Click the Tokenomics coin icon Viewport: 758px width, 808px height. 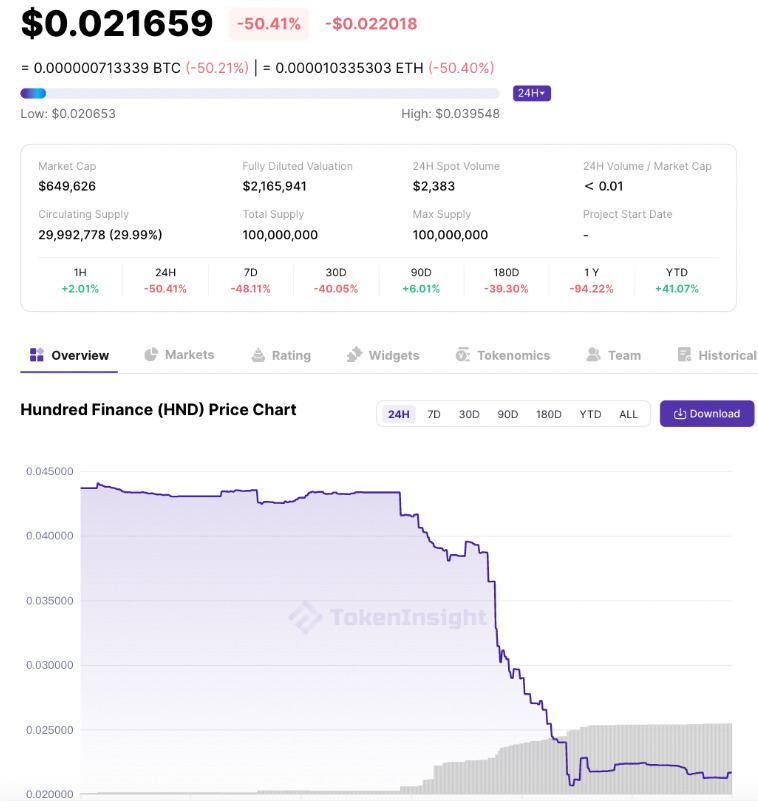pos(462,355)
